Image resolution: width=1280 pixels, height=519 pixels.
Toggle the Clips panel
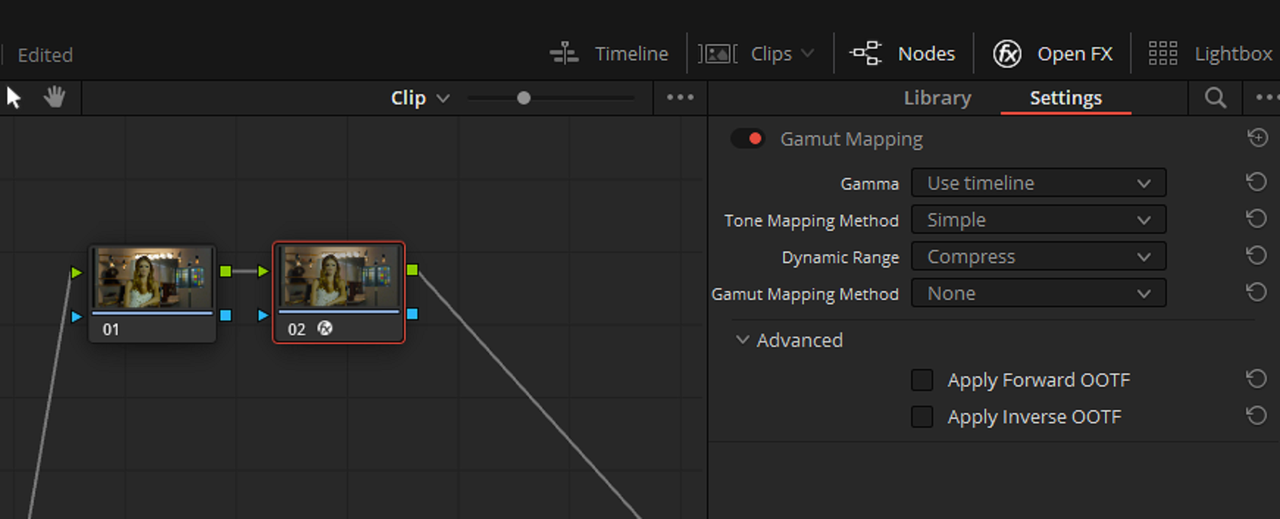point(745,54)
